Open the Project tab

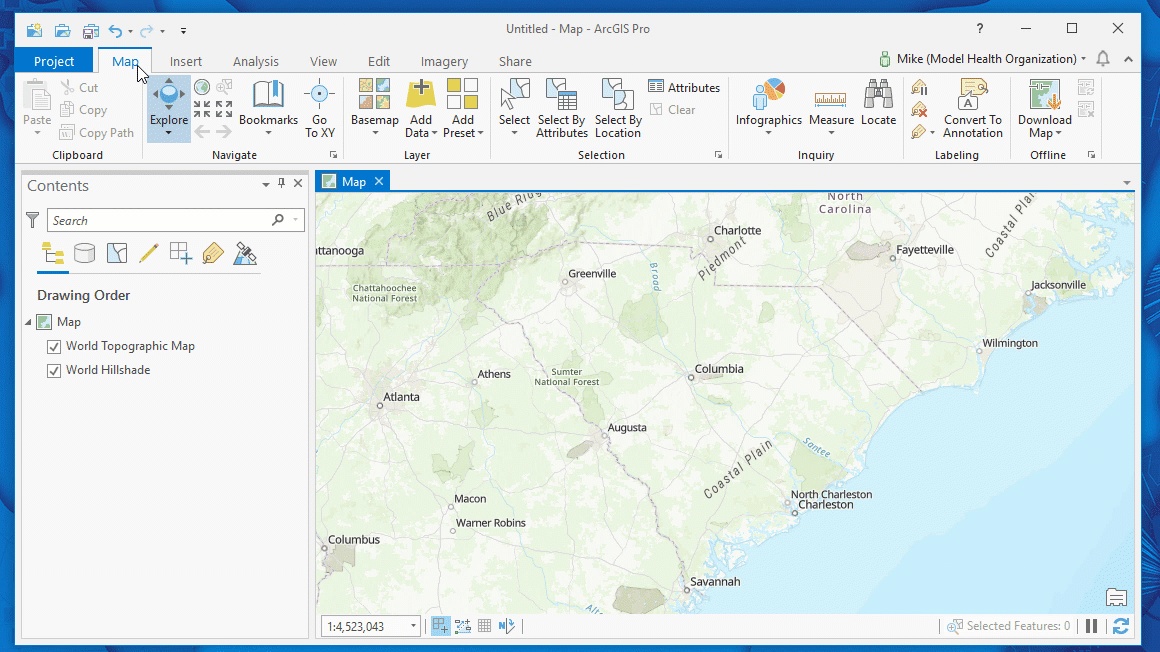(x=54, y=61)
